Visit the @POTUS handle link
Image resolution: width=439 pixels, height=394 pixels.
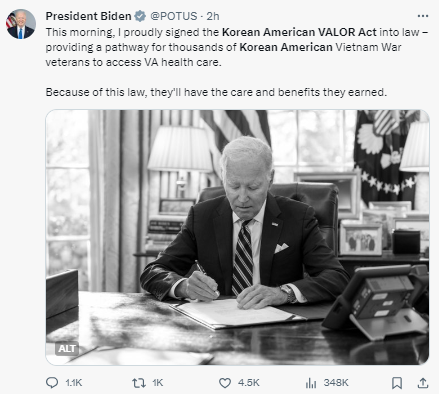[174, 16]
